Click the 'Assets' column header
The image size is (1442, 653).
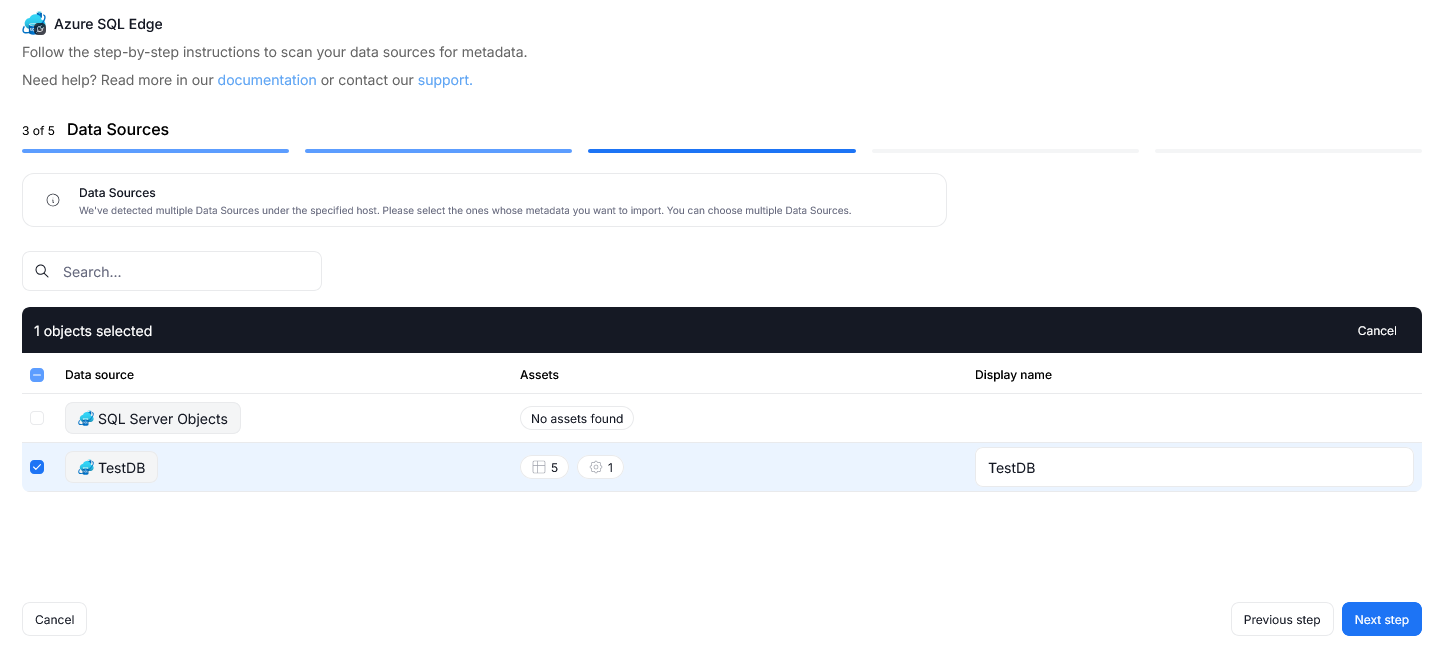point(539,375)
